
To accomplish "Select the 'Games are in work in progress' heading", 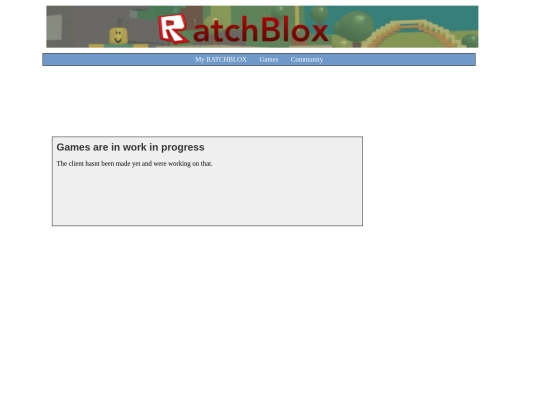I will (x=131, y=147).
